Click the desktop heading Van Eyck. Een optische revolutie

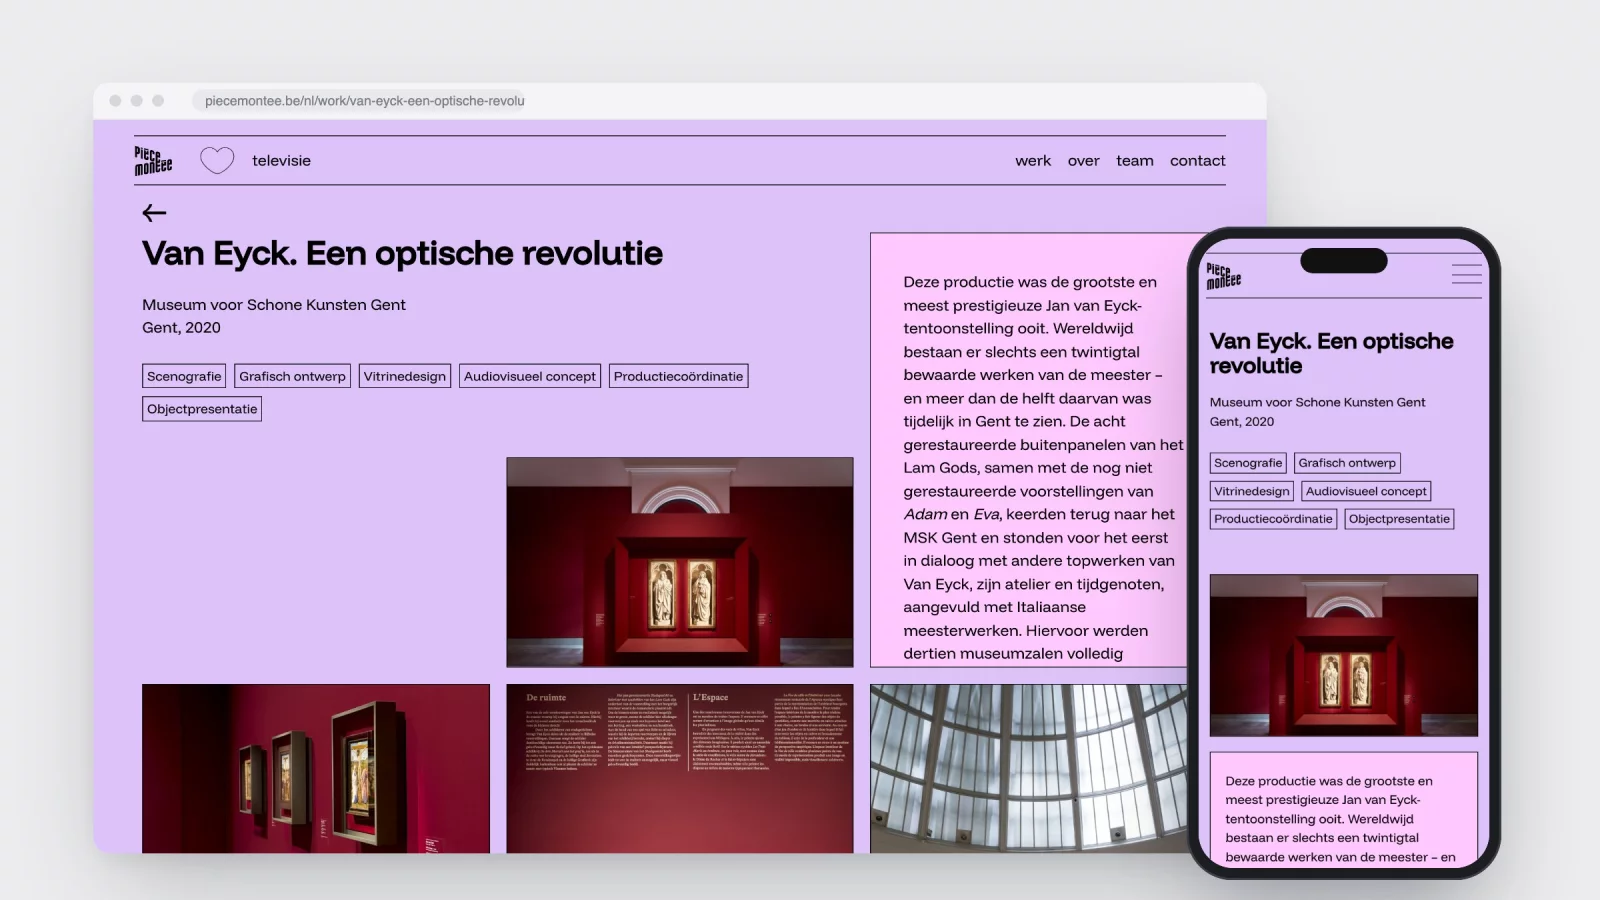[402, 254]
